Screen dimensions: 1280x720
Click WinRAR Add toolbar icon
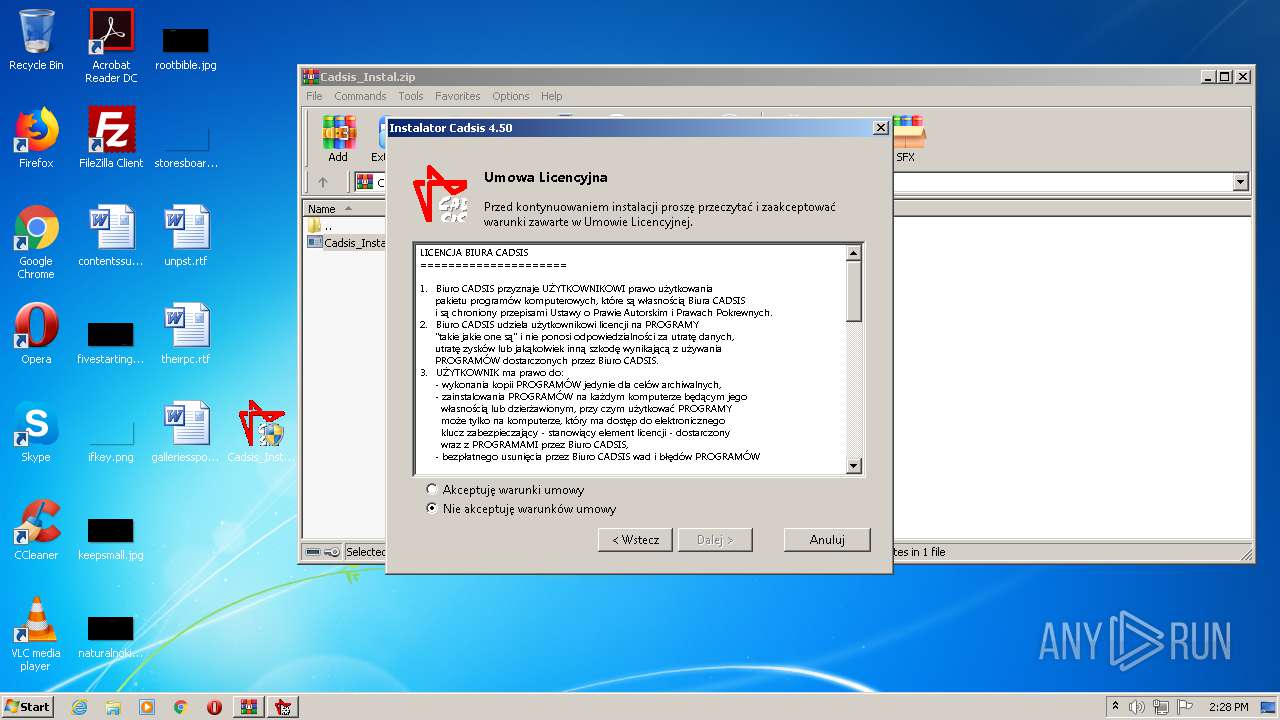(338, 138)
